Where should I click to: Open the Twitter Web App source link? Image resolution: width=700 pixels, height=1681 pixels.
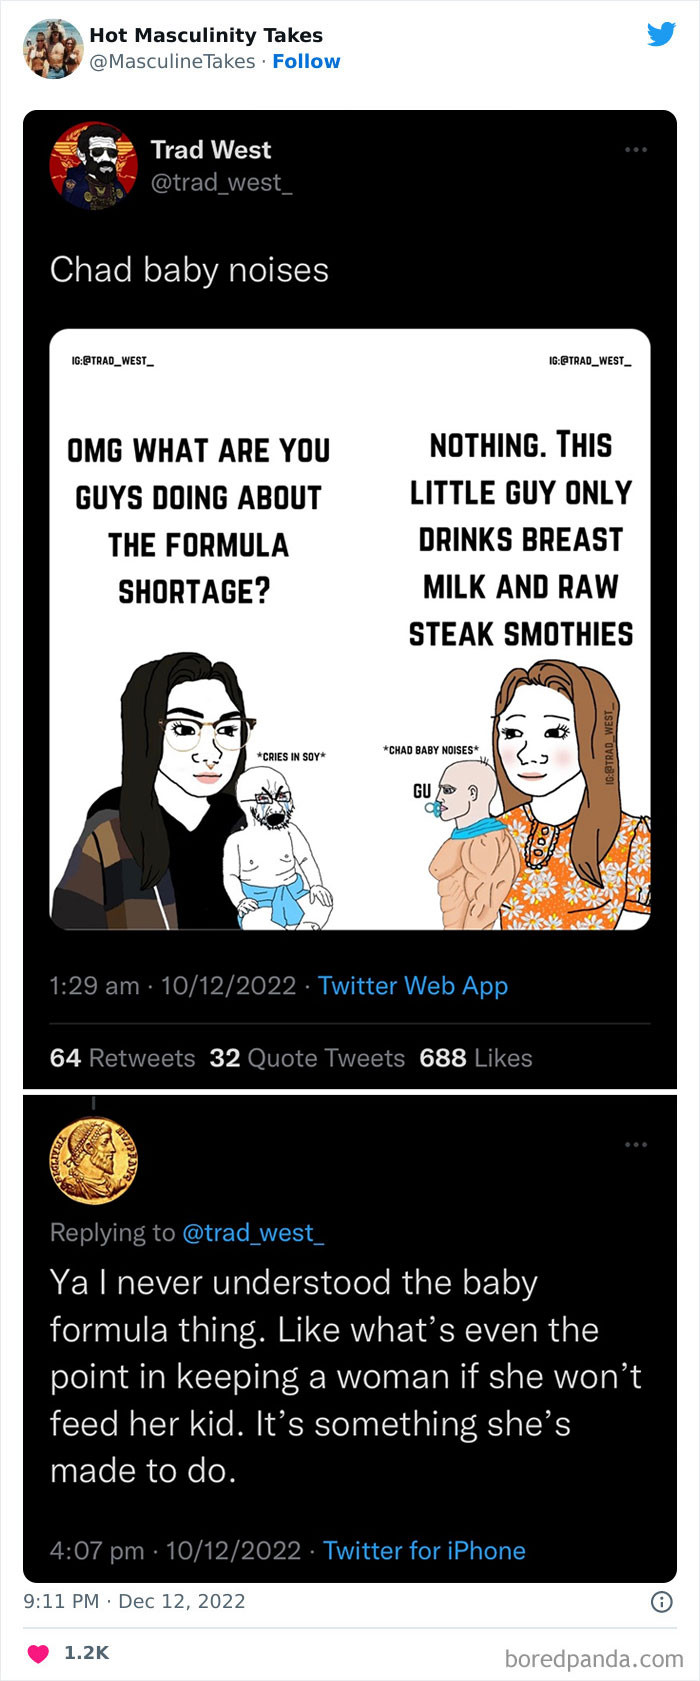(x=412, y=986)
